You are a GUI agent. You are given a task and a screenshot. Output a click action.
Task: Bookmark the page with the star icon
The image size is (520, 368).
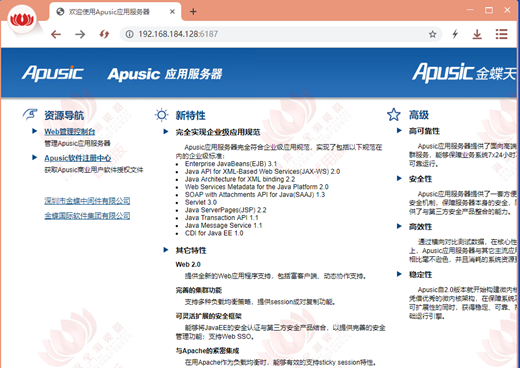(432, 34)
